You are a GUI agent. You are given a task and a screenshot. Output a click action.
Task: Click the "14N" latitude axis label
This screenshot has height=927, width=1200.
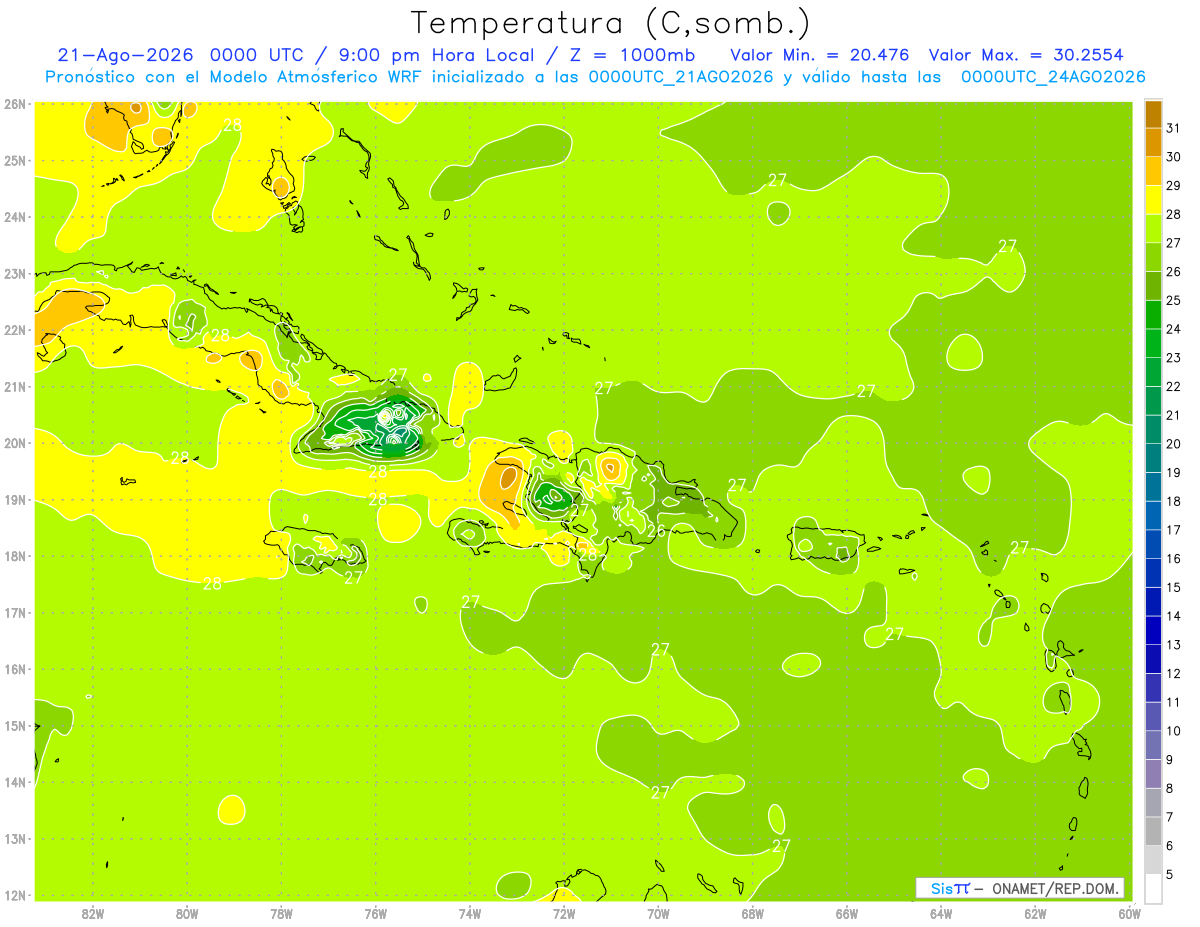(14, 782)
